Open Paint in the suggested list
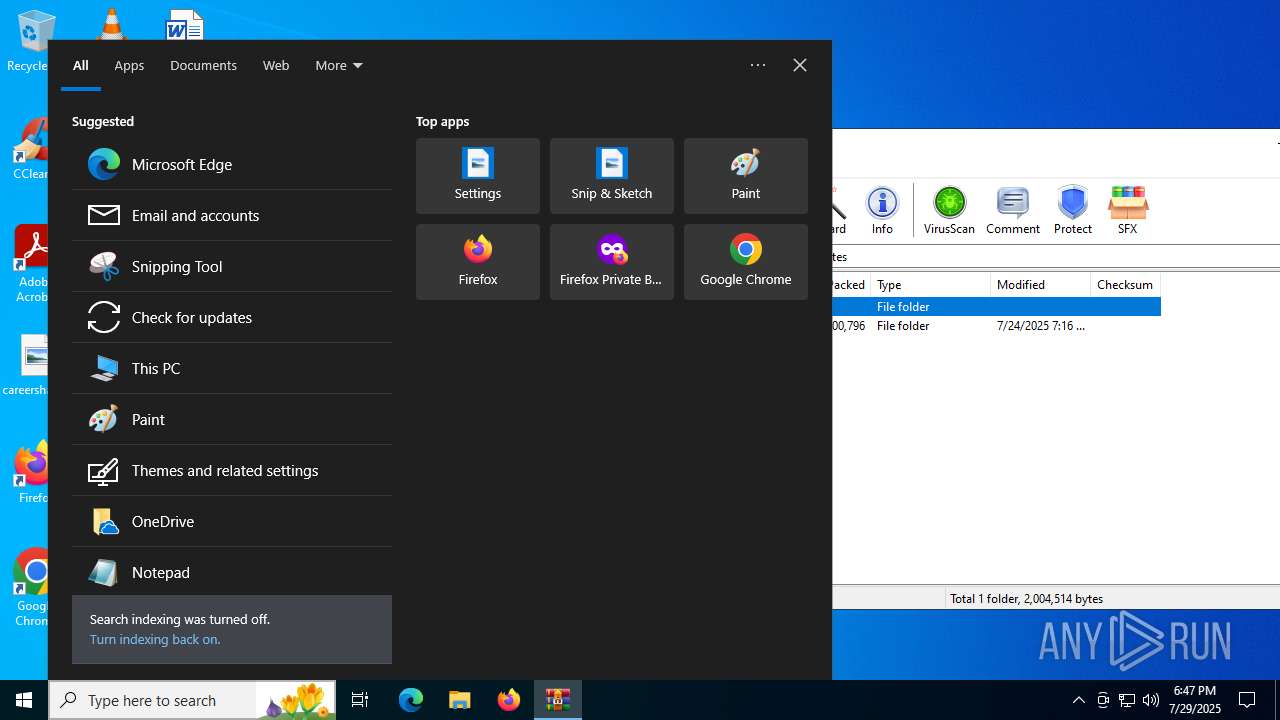 coord(231,419)
